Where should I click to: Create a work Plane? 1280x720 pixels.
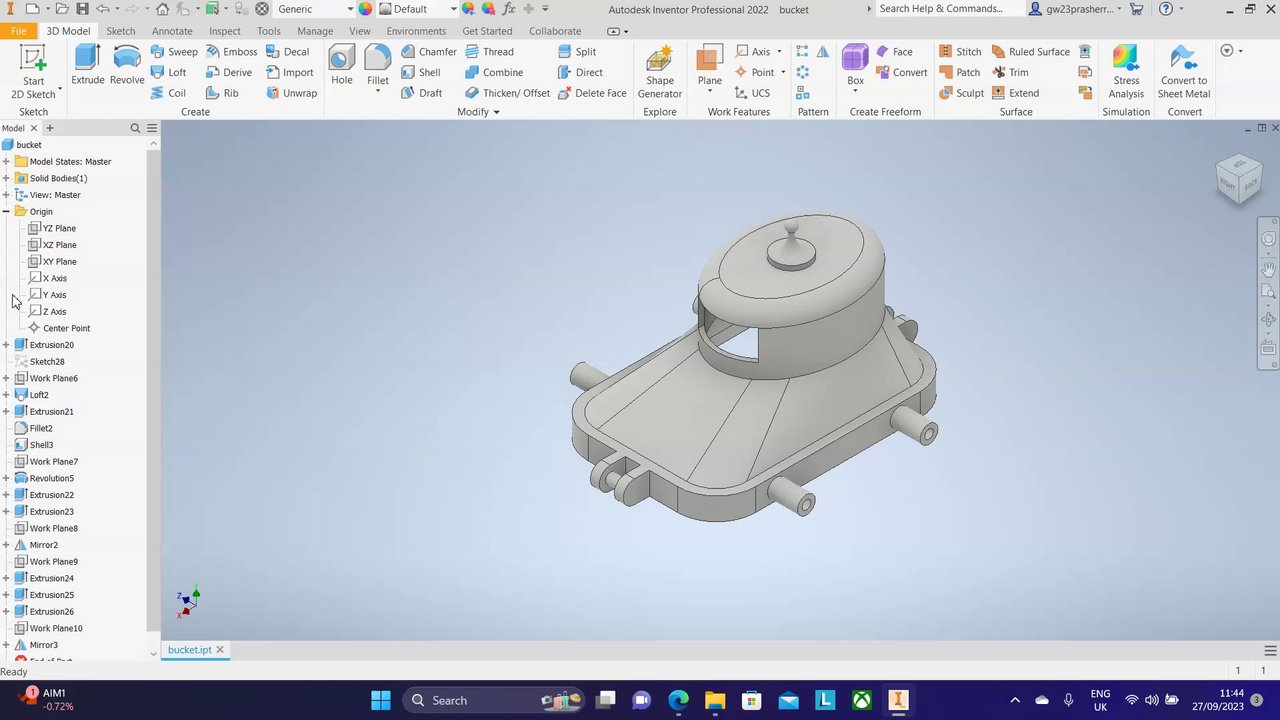(x=710, y=65)
